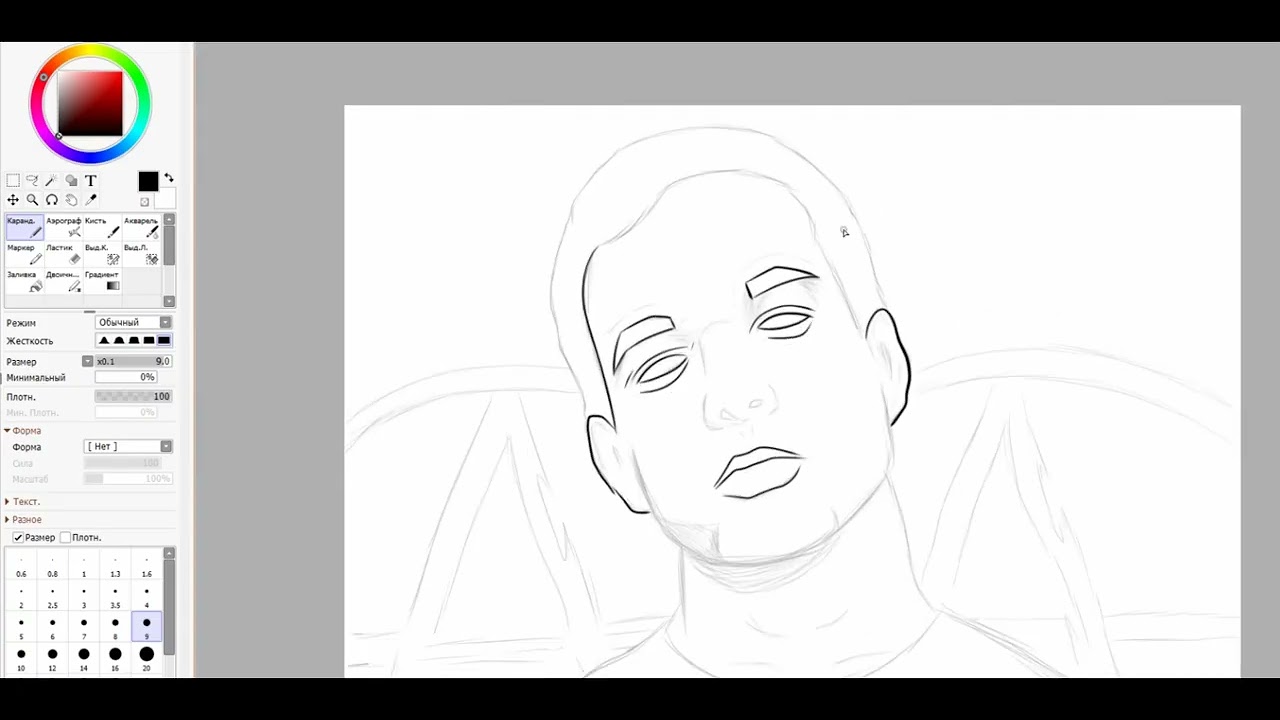
Task: Select the canvas Rotate tool
Action: (x=51, y=200)
